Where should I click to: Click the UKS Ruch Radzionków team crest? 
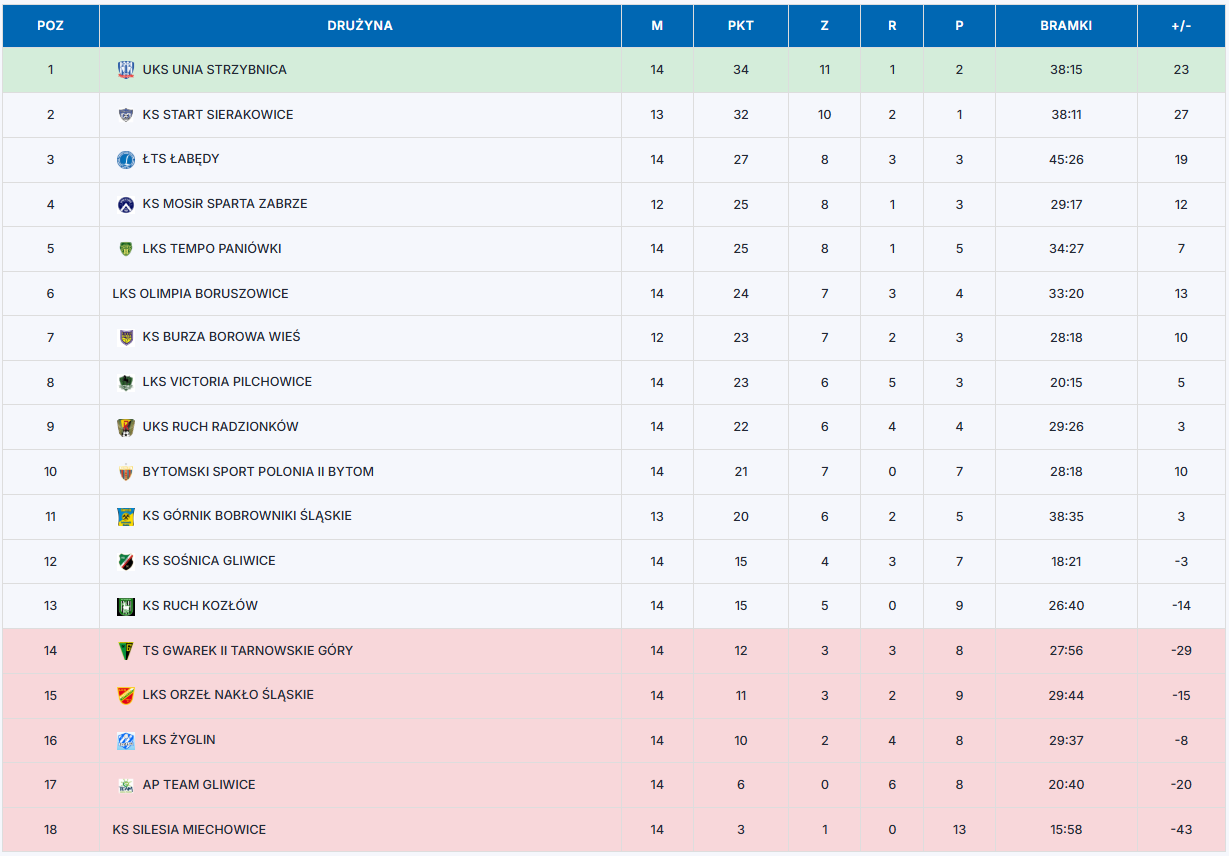pyautogui.click(x=126, y=427)
